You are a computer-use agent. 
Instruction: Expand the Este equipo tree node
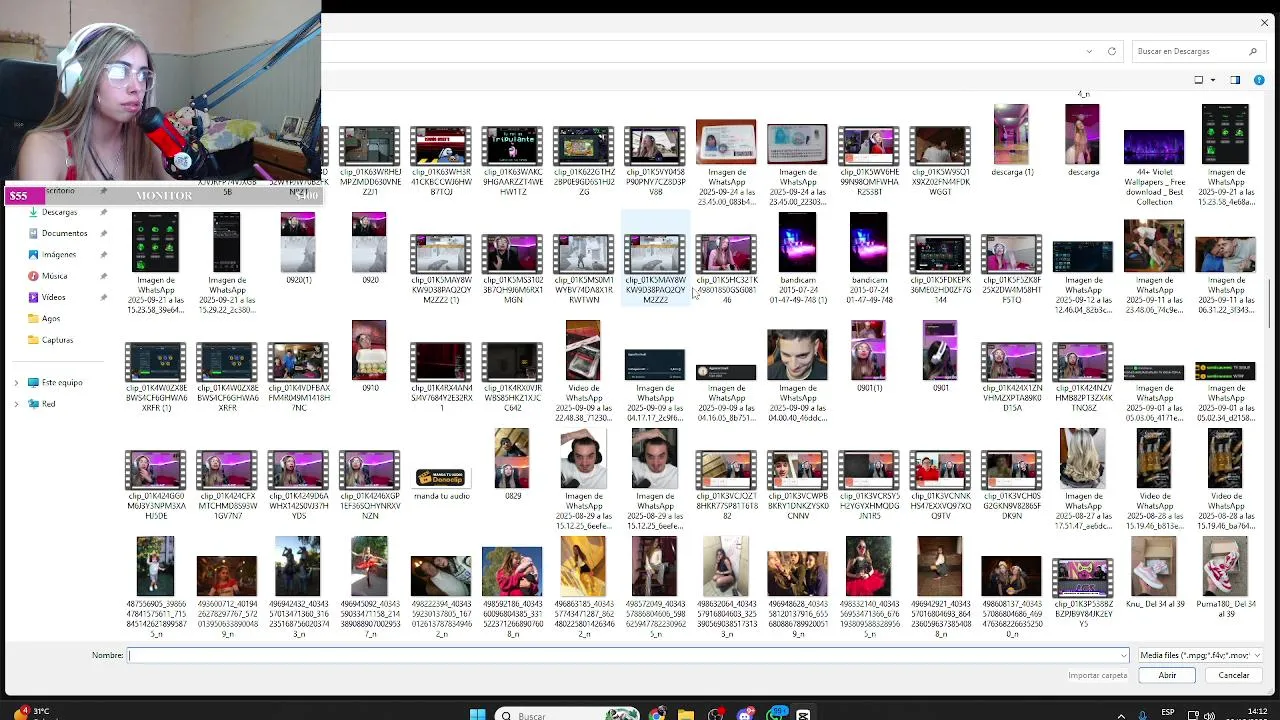click(16, 383)
